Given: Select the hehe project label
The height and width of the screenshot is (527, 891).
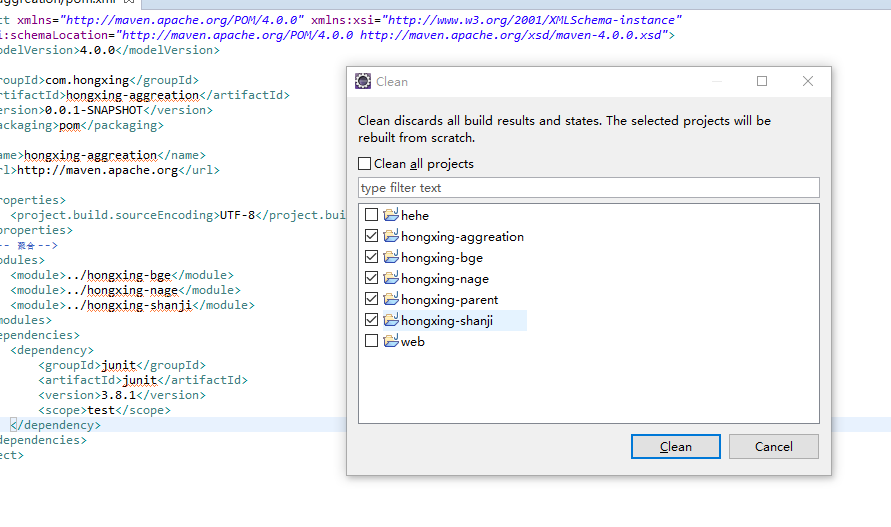Looking at the screenshot, I should coord(415,216).
